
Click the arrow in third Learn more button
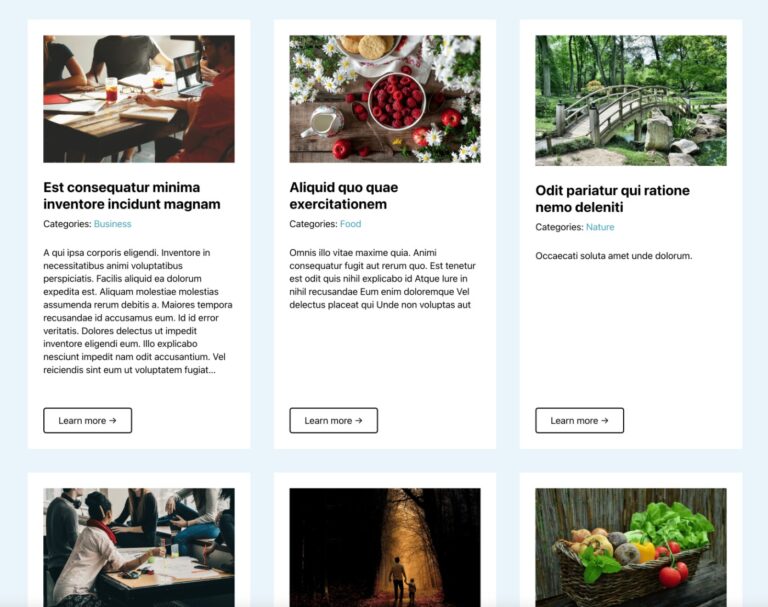pyautogui.click(x=604, y=420)
